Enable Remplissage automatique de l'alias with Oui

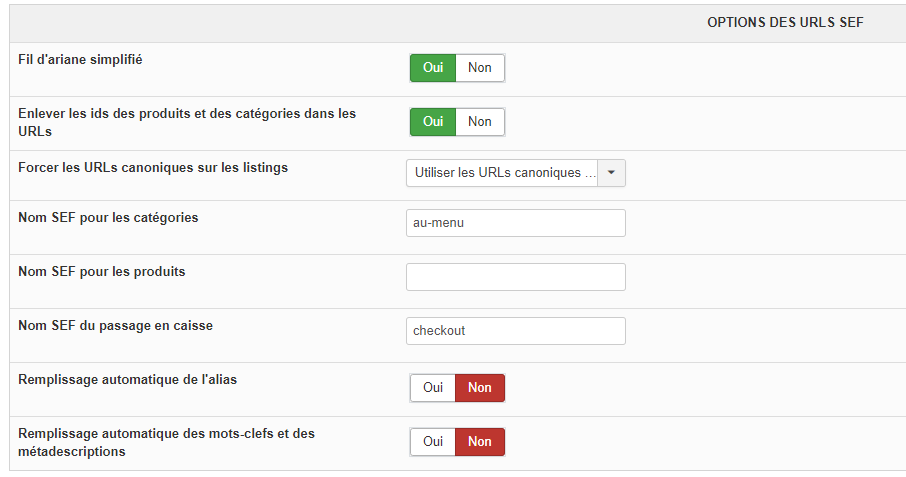(x=433, y=388)
